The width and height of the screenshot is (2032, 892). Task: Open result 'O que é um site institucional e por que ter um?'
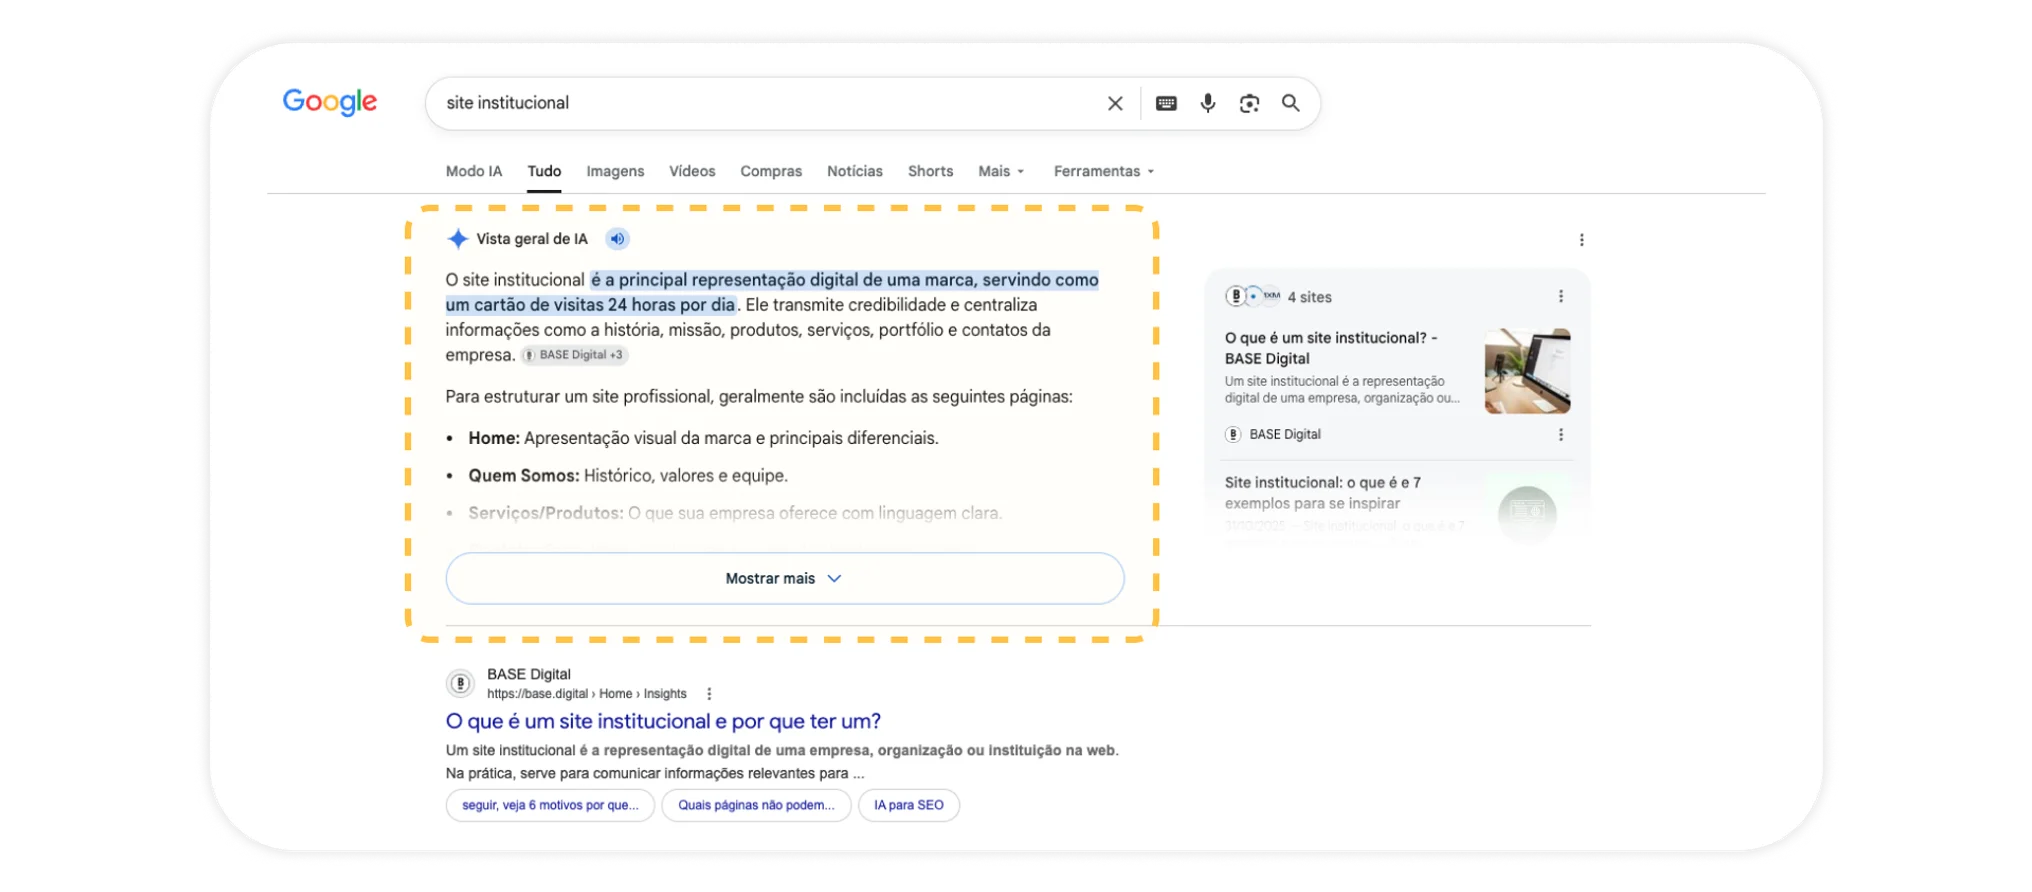click(663, 721)
